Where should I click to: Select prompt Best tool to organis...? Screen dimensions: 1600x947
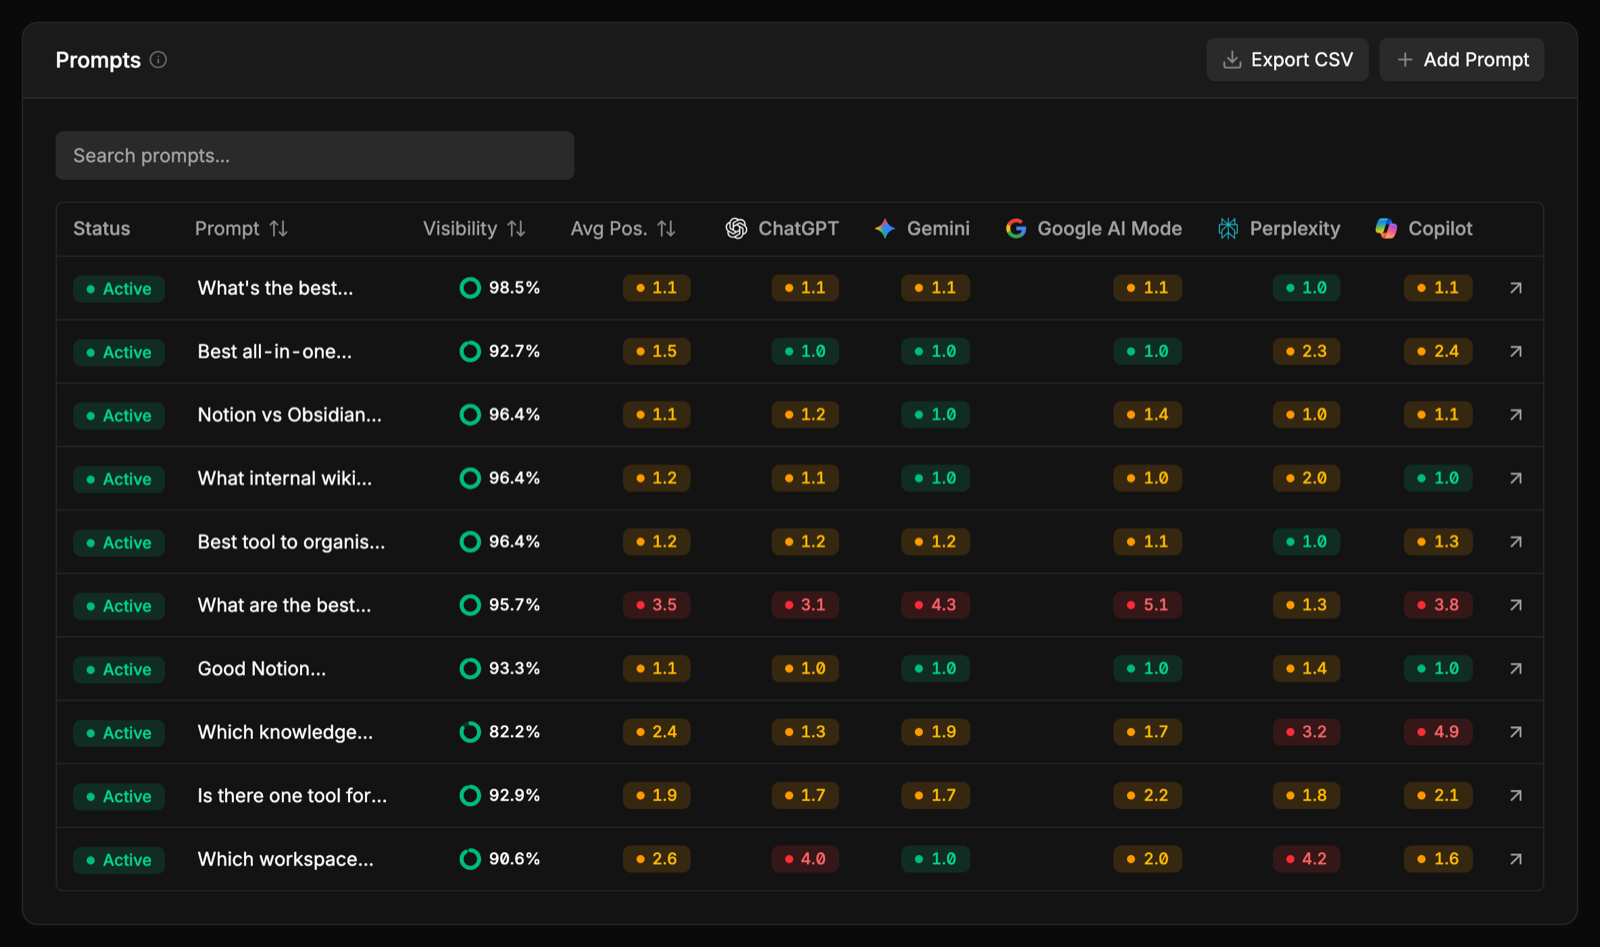pos(291,542)
